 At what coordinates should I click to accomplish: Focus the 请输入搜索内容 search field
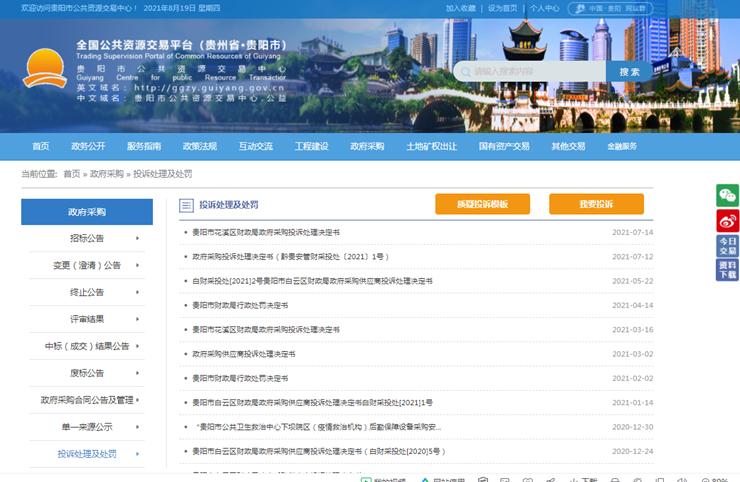530,72
